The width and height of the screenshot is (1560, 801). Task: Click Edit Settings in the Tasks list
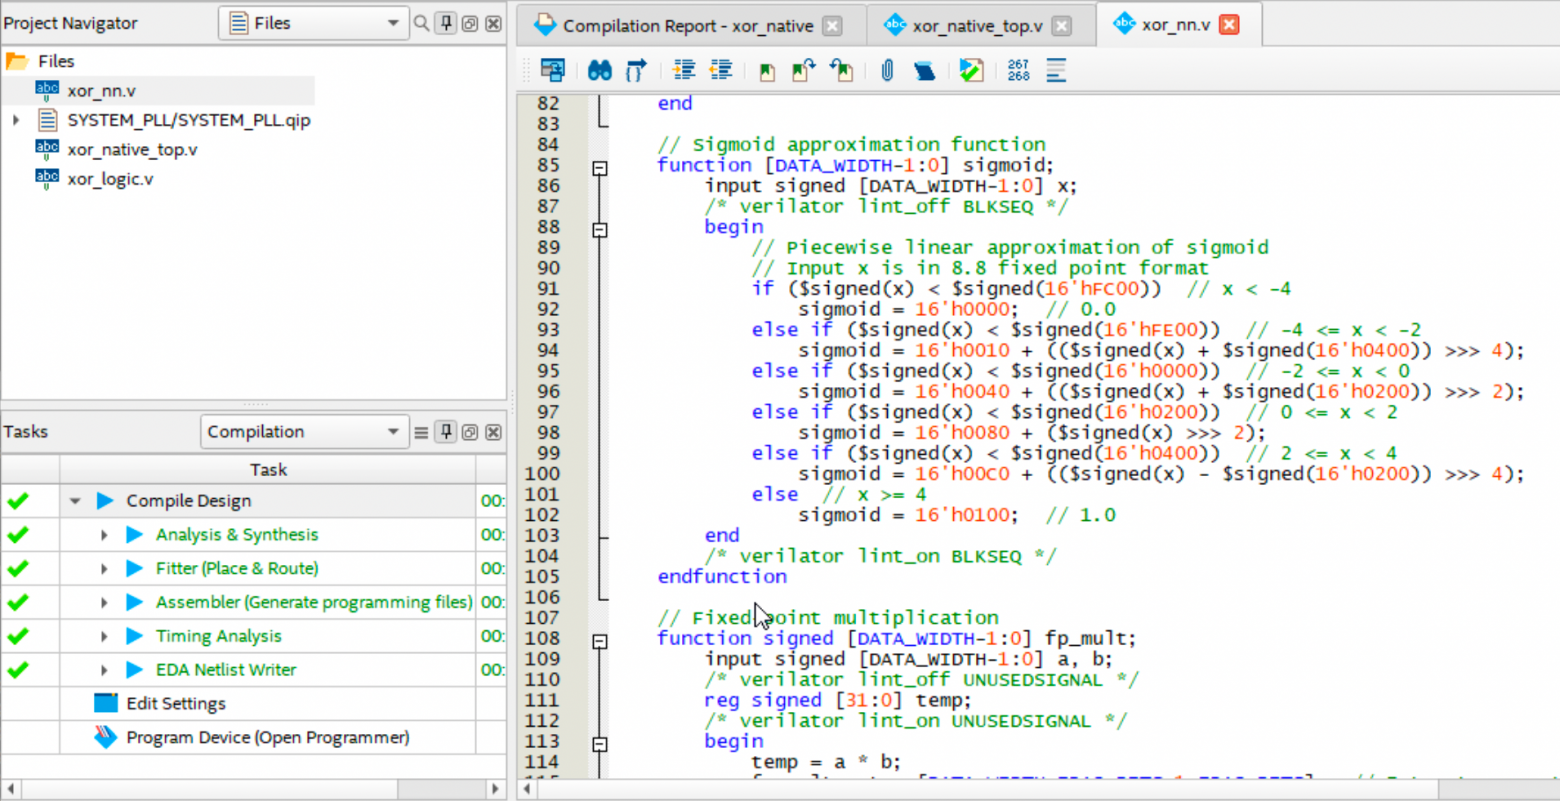click(x=175, y=703)
